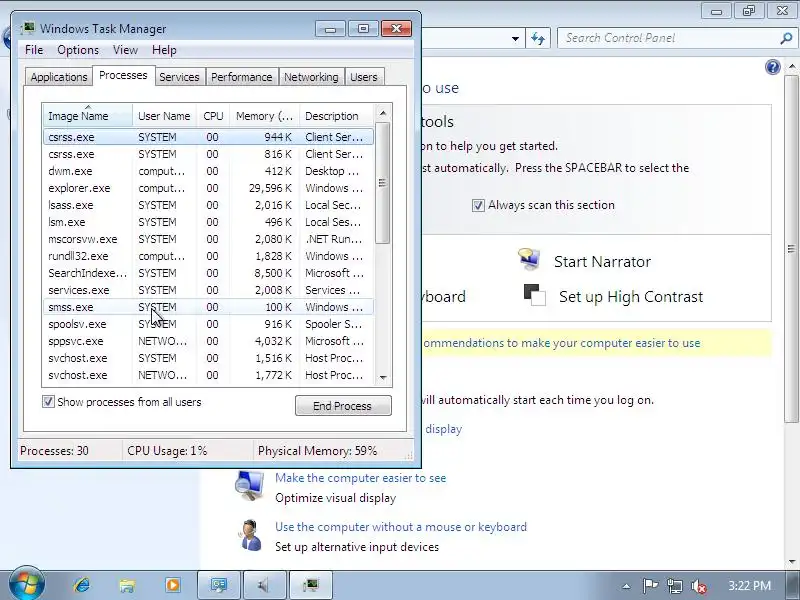Select the spoolsv.exe process row

click(x=208, y=324)
